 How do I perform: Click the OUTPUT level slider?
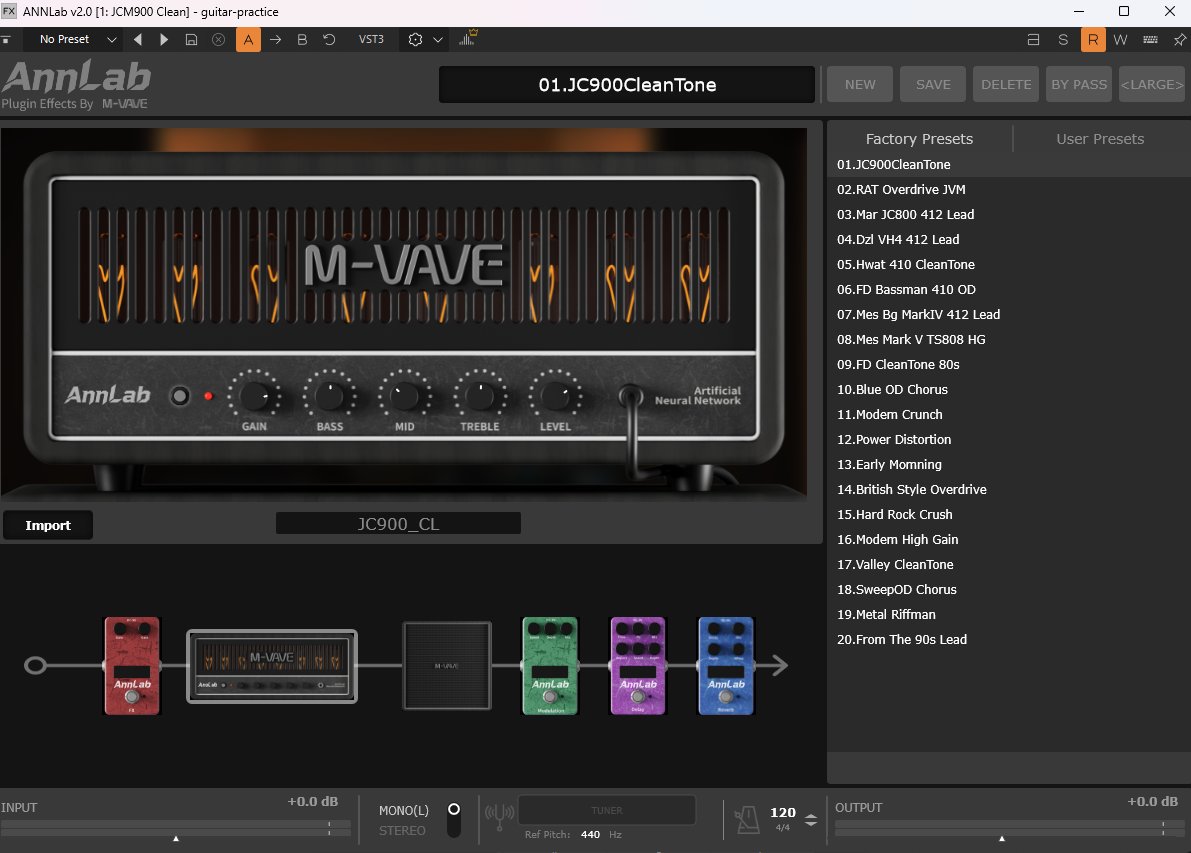pyautogui.click(x=1009, y=828)
